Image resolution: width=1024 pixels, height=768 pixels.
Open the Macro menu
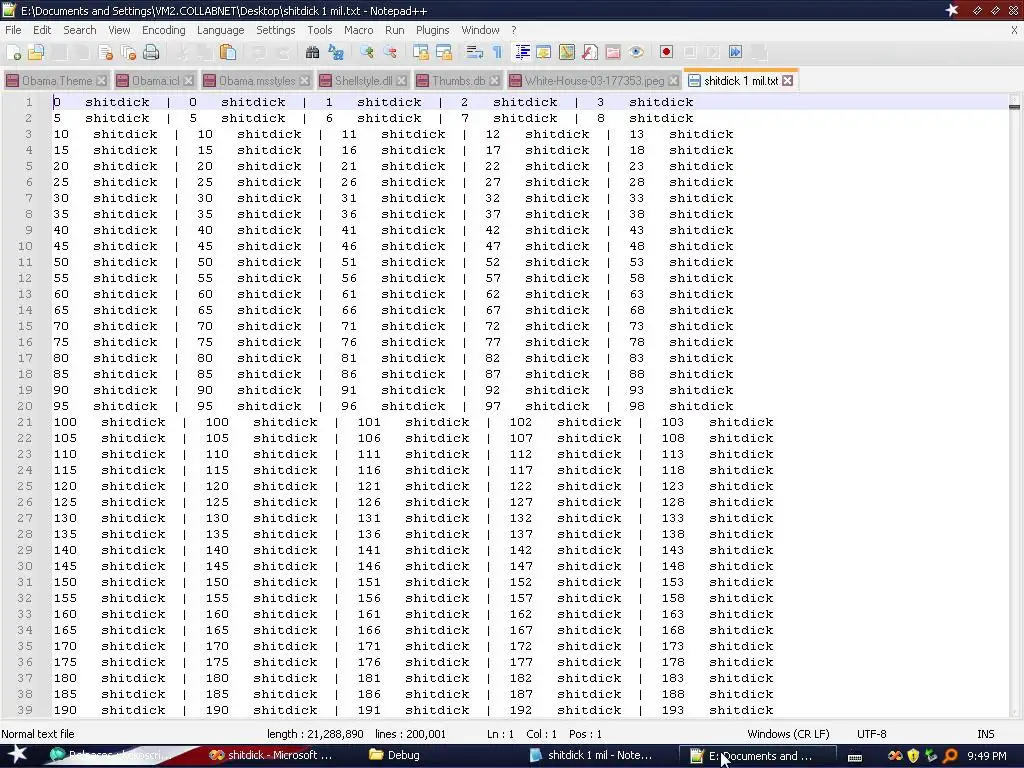(x=359, y=30)
